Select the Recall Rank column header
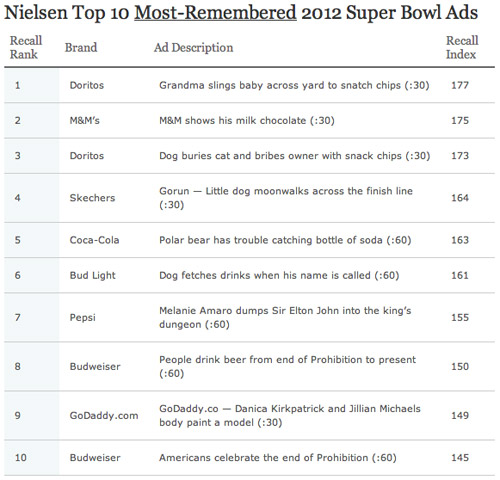The width and height of the screenshot is (500, 480). (26, 47)
